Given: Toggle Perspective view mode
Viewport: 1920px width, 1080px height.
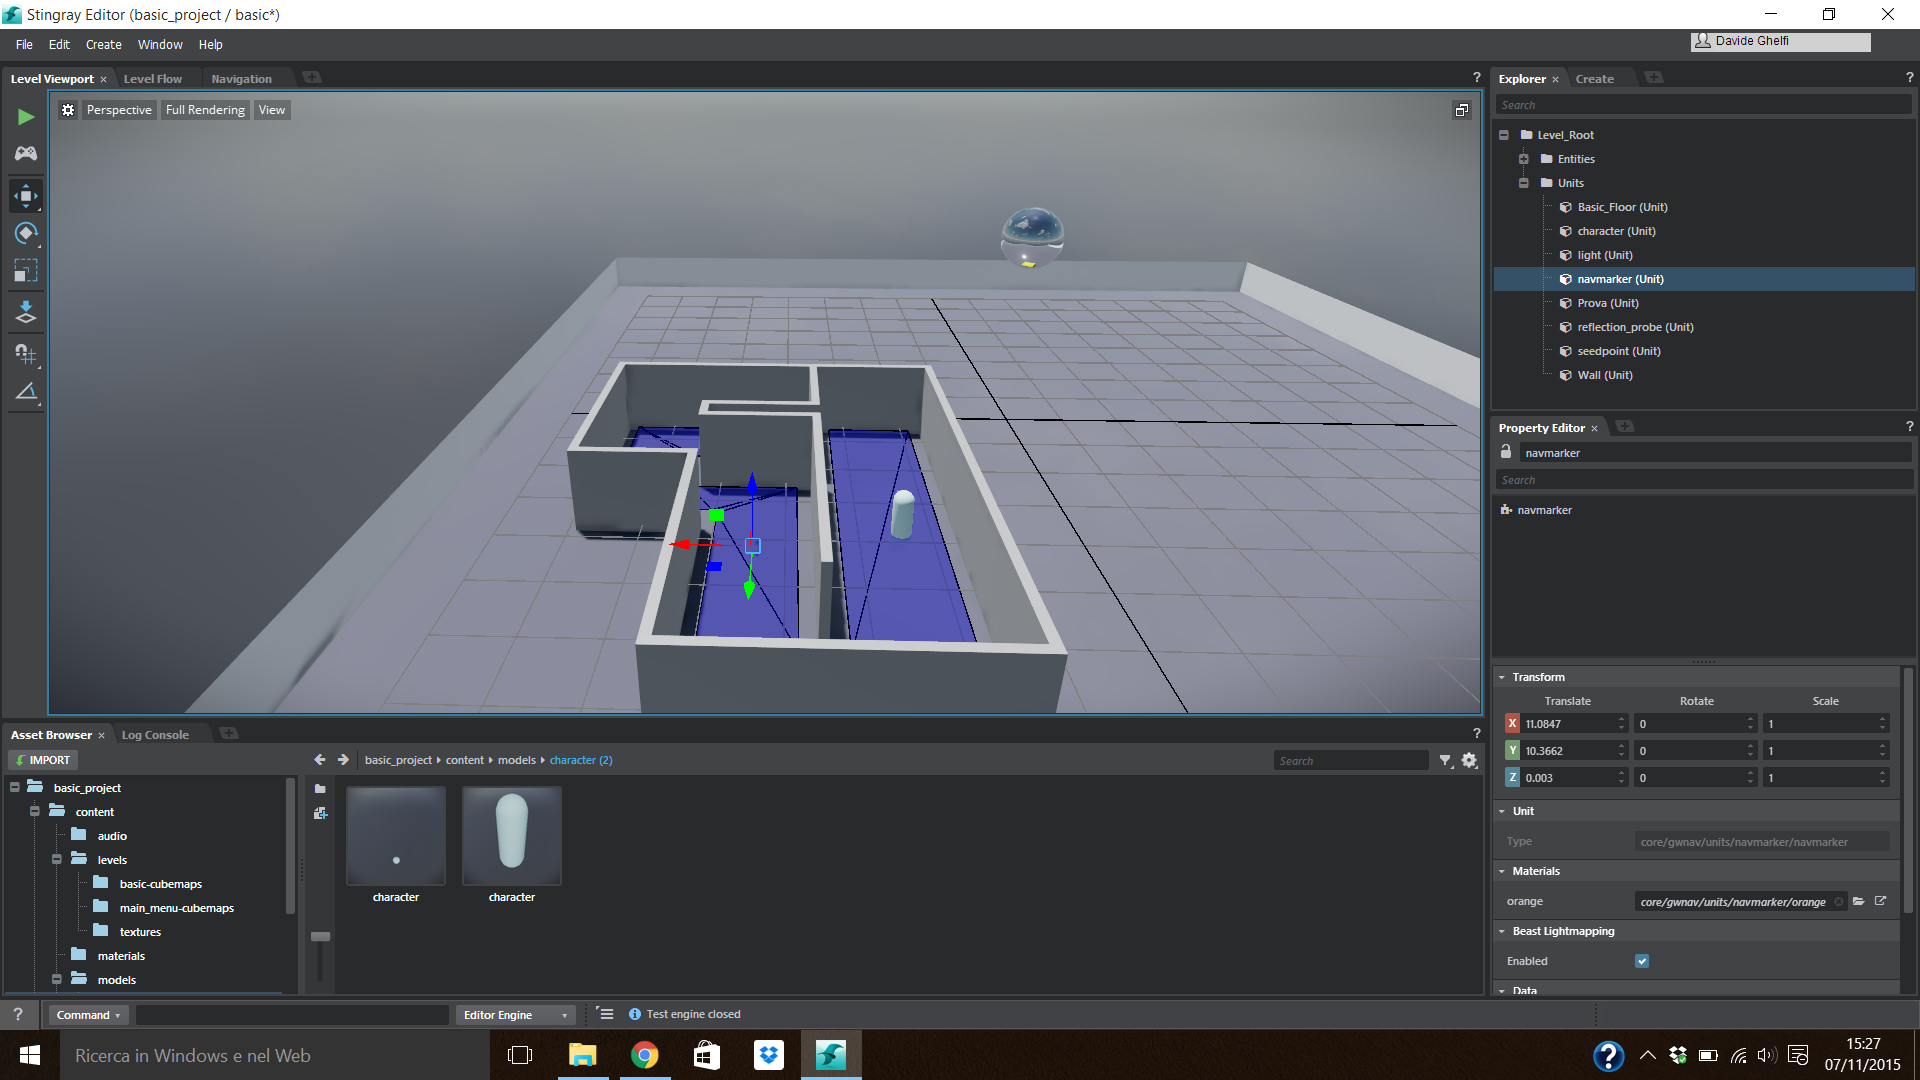Looking at the screenshot, I should click(118, 109).
